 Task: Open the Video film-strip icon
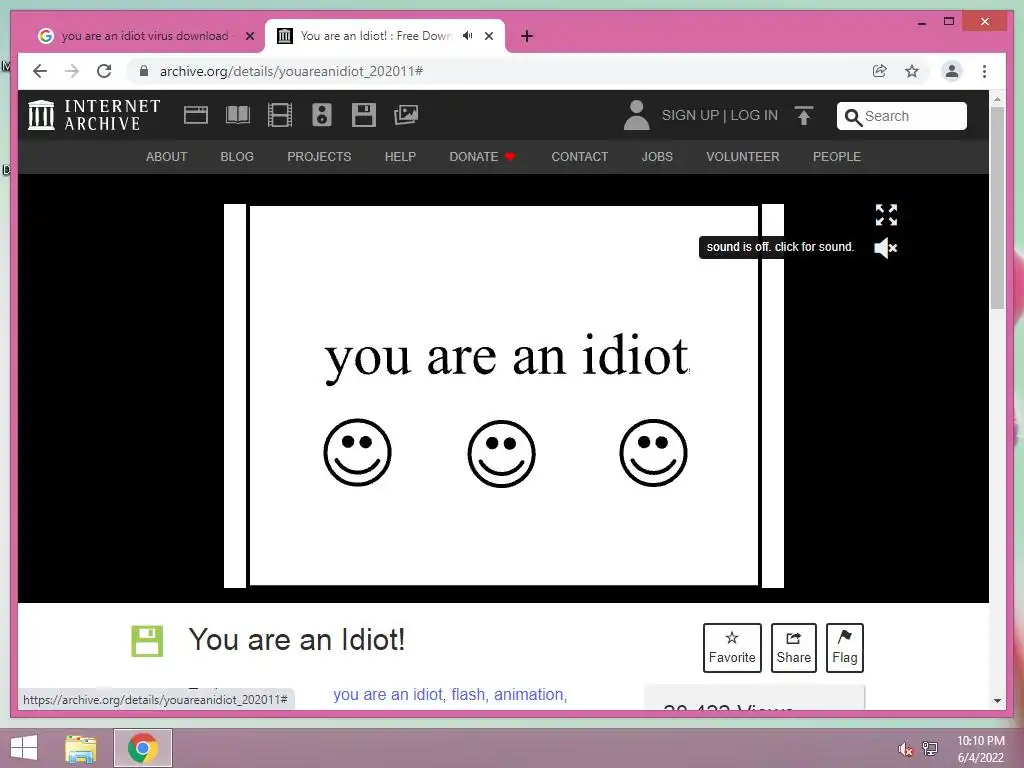point(280,116)
